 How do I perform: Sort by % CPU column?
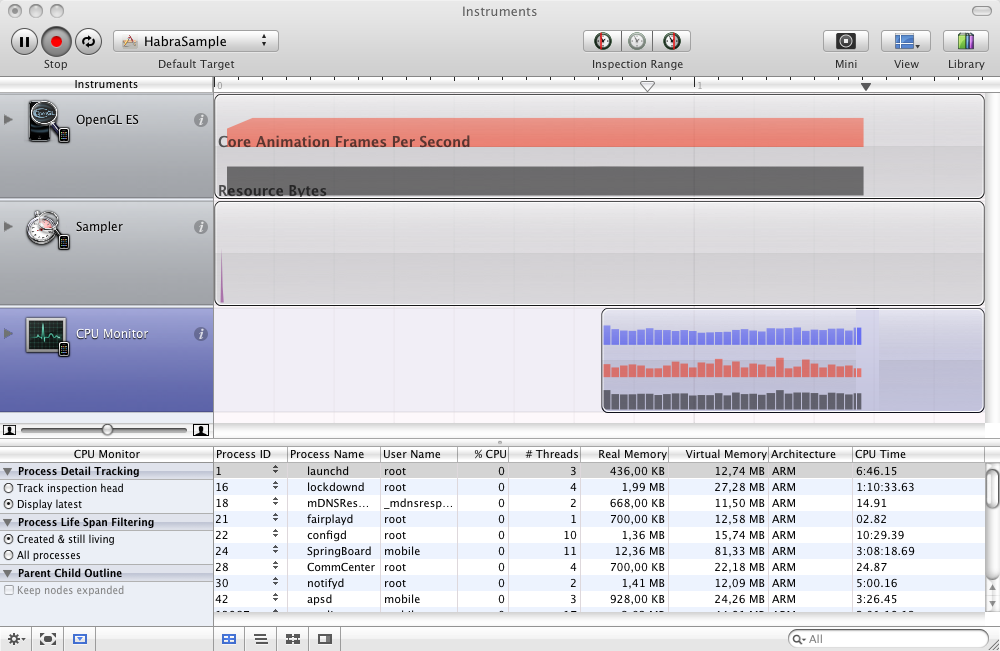click(x=483, y=454)
